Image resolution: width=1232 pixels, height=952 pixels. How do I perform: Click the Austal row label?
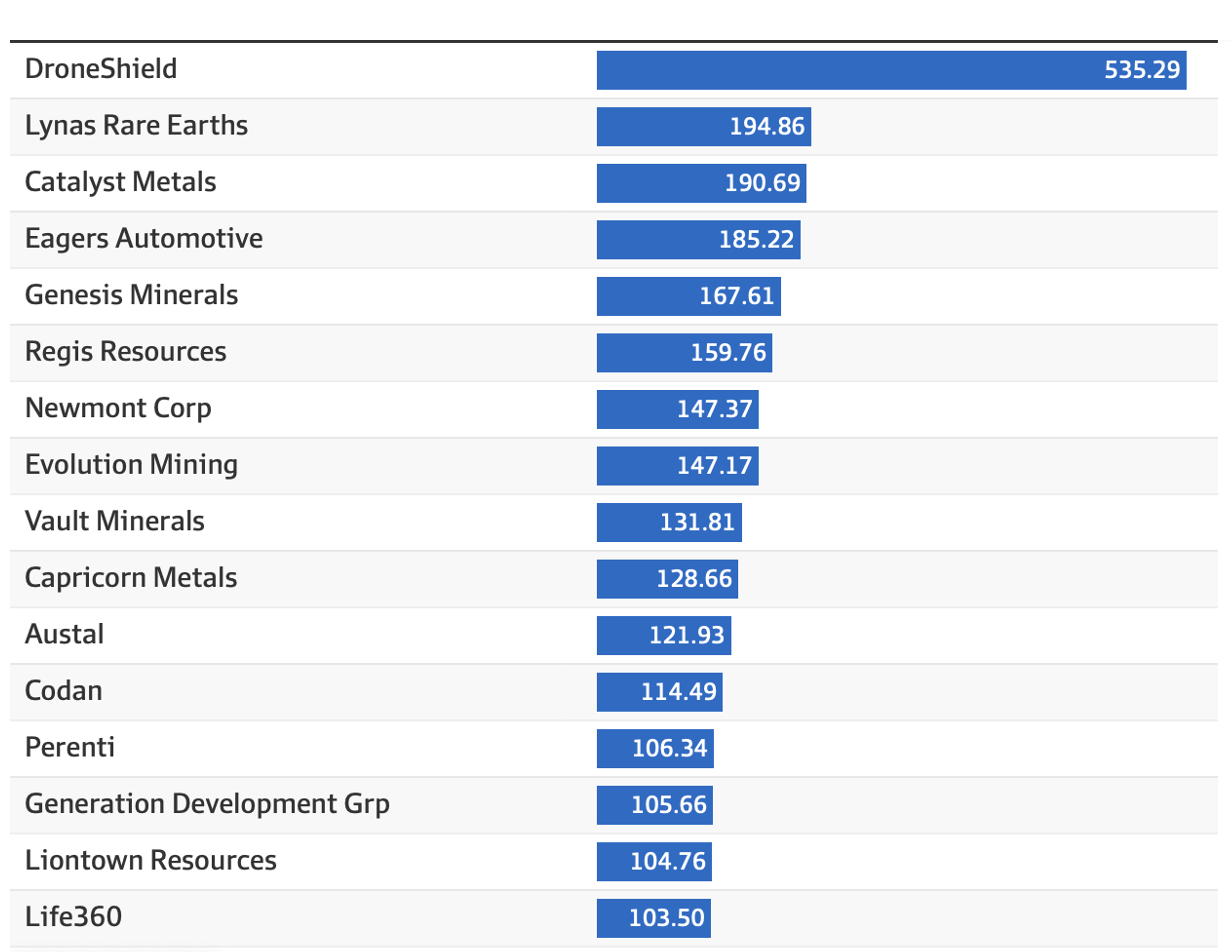[x=64, y=634]
